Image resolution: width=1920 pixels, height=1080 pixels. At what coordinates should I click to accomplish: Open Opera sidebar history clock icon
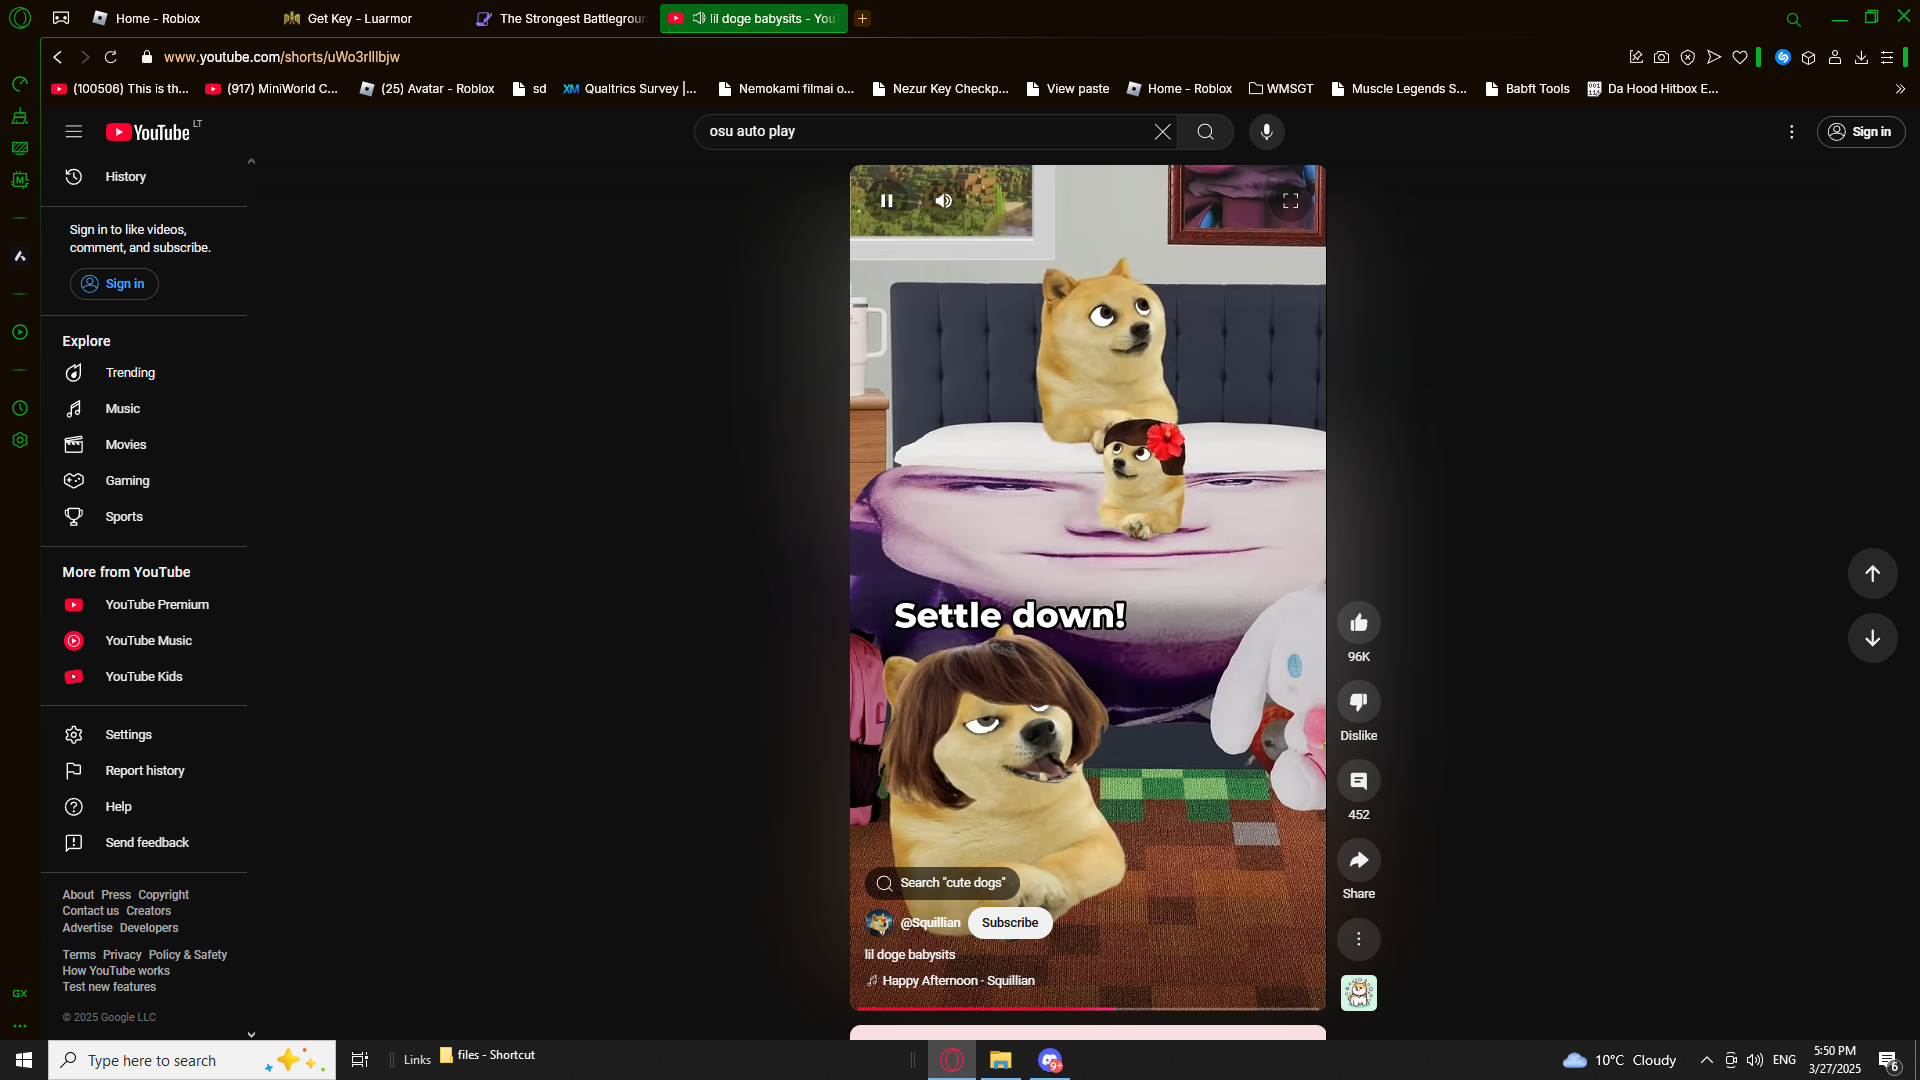[20, 409]
